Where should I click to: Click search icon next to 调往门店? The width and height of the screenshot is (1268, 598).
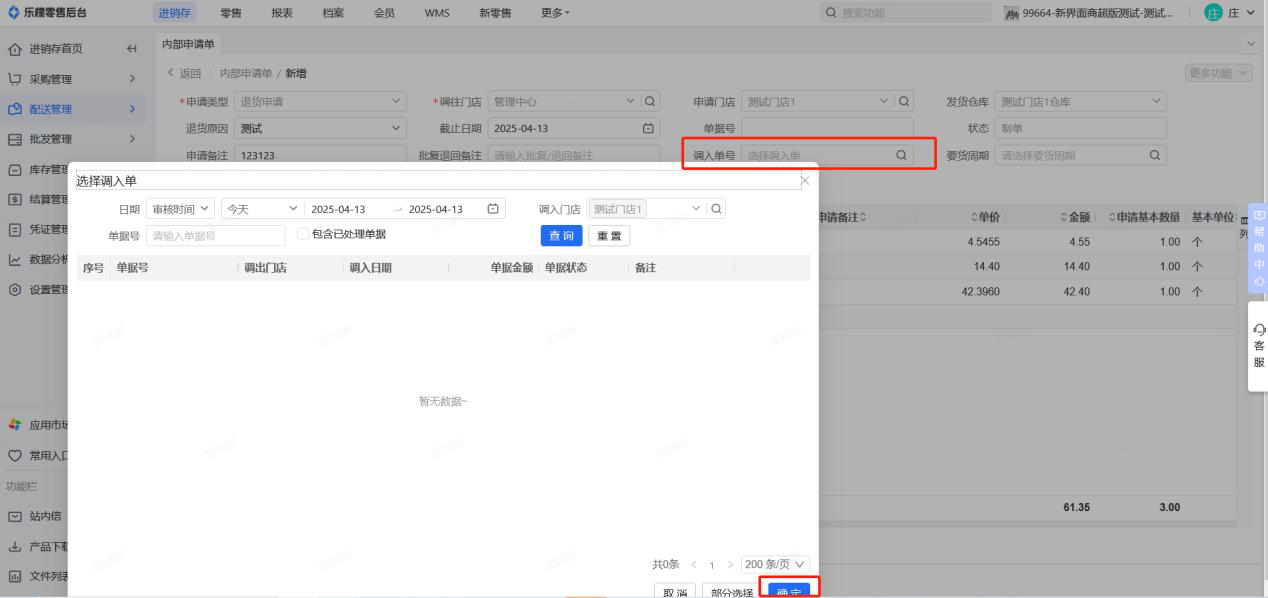coord(650,101)
